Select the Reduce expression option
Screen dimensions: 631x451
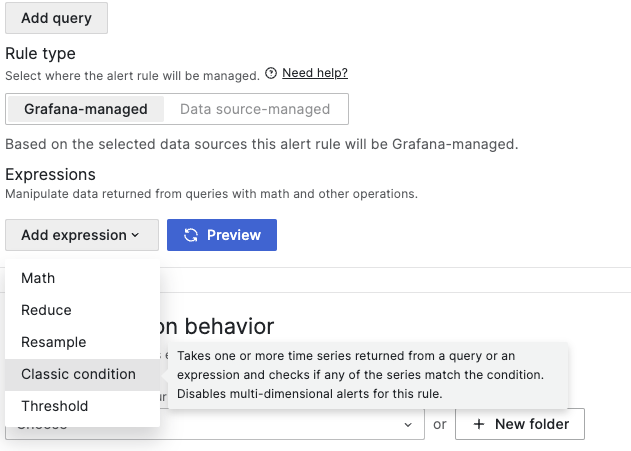click(46, 310)
